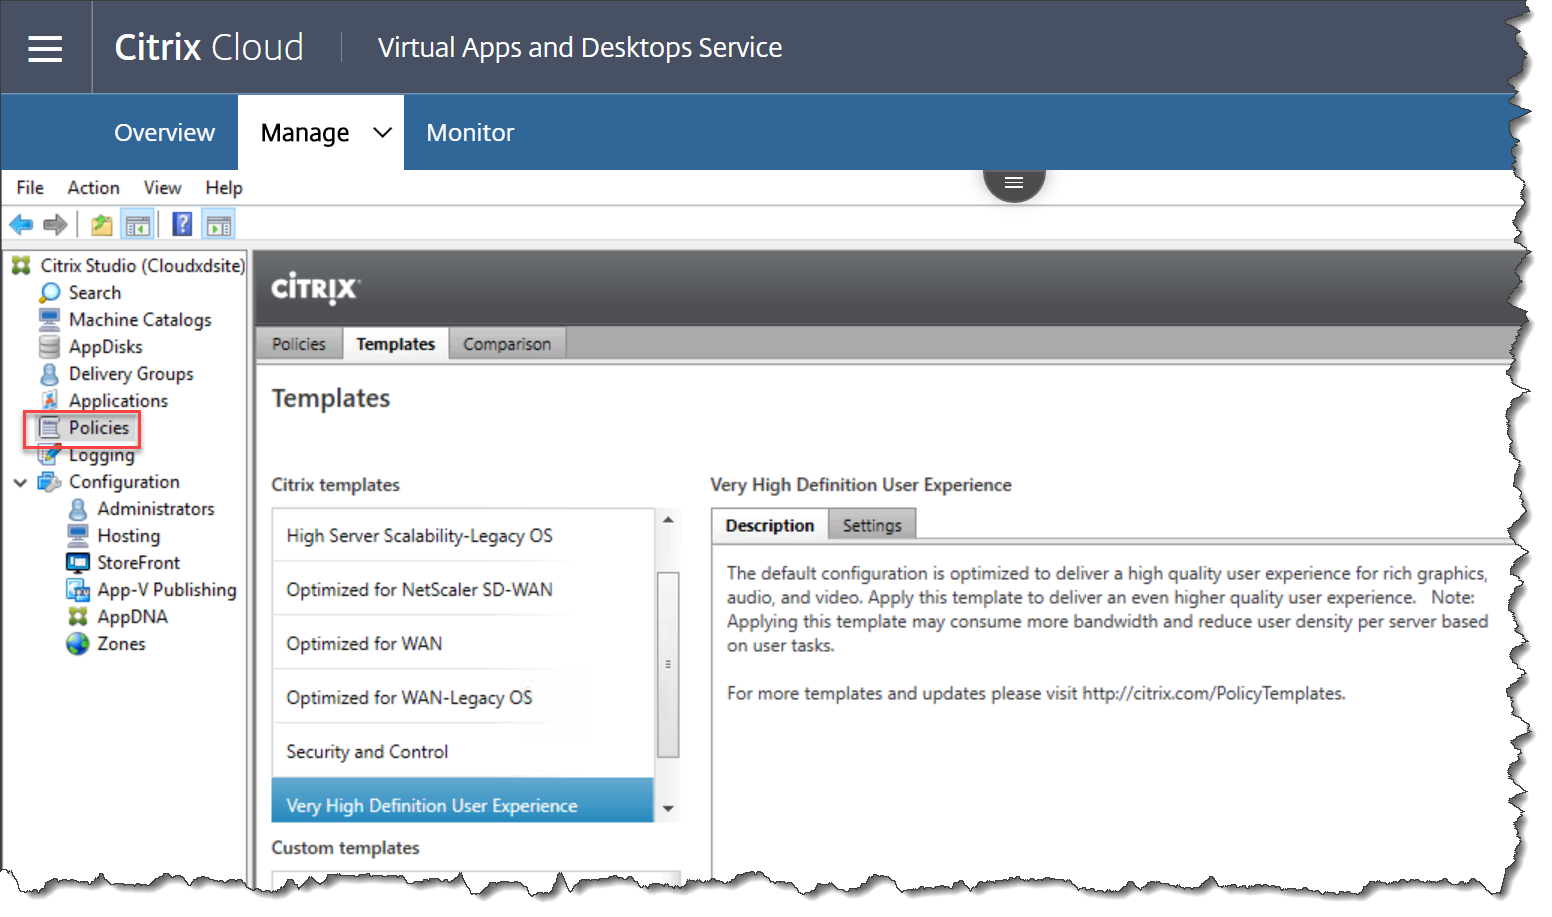
Task: Collapse the Configuration tree node
Action: 20,482
